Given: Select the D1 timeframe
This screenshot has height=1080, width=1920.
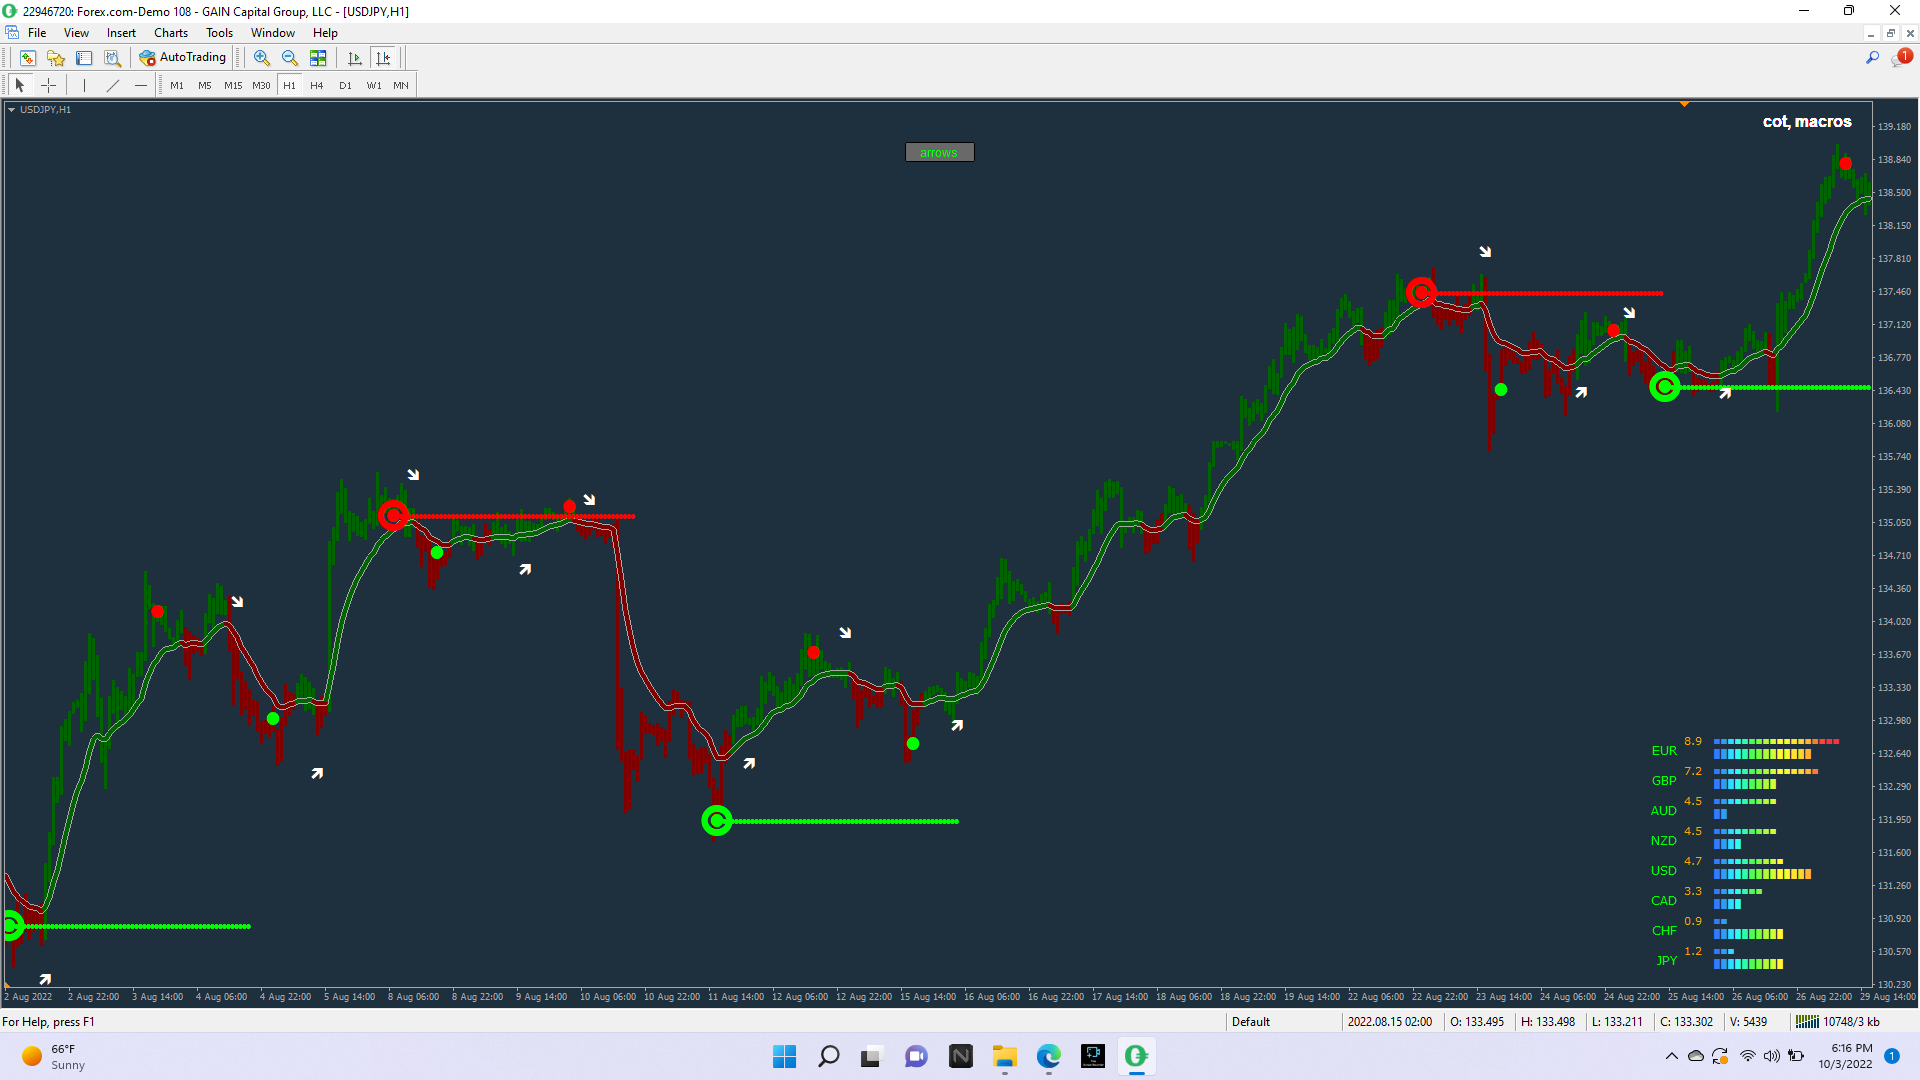Looking at the screenshot, I should point(345,85).
